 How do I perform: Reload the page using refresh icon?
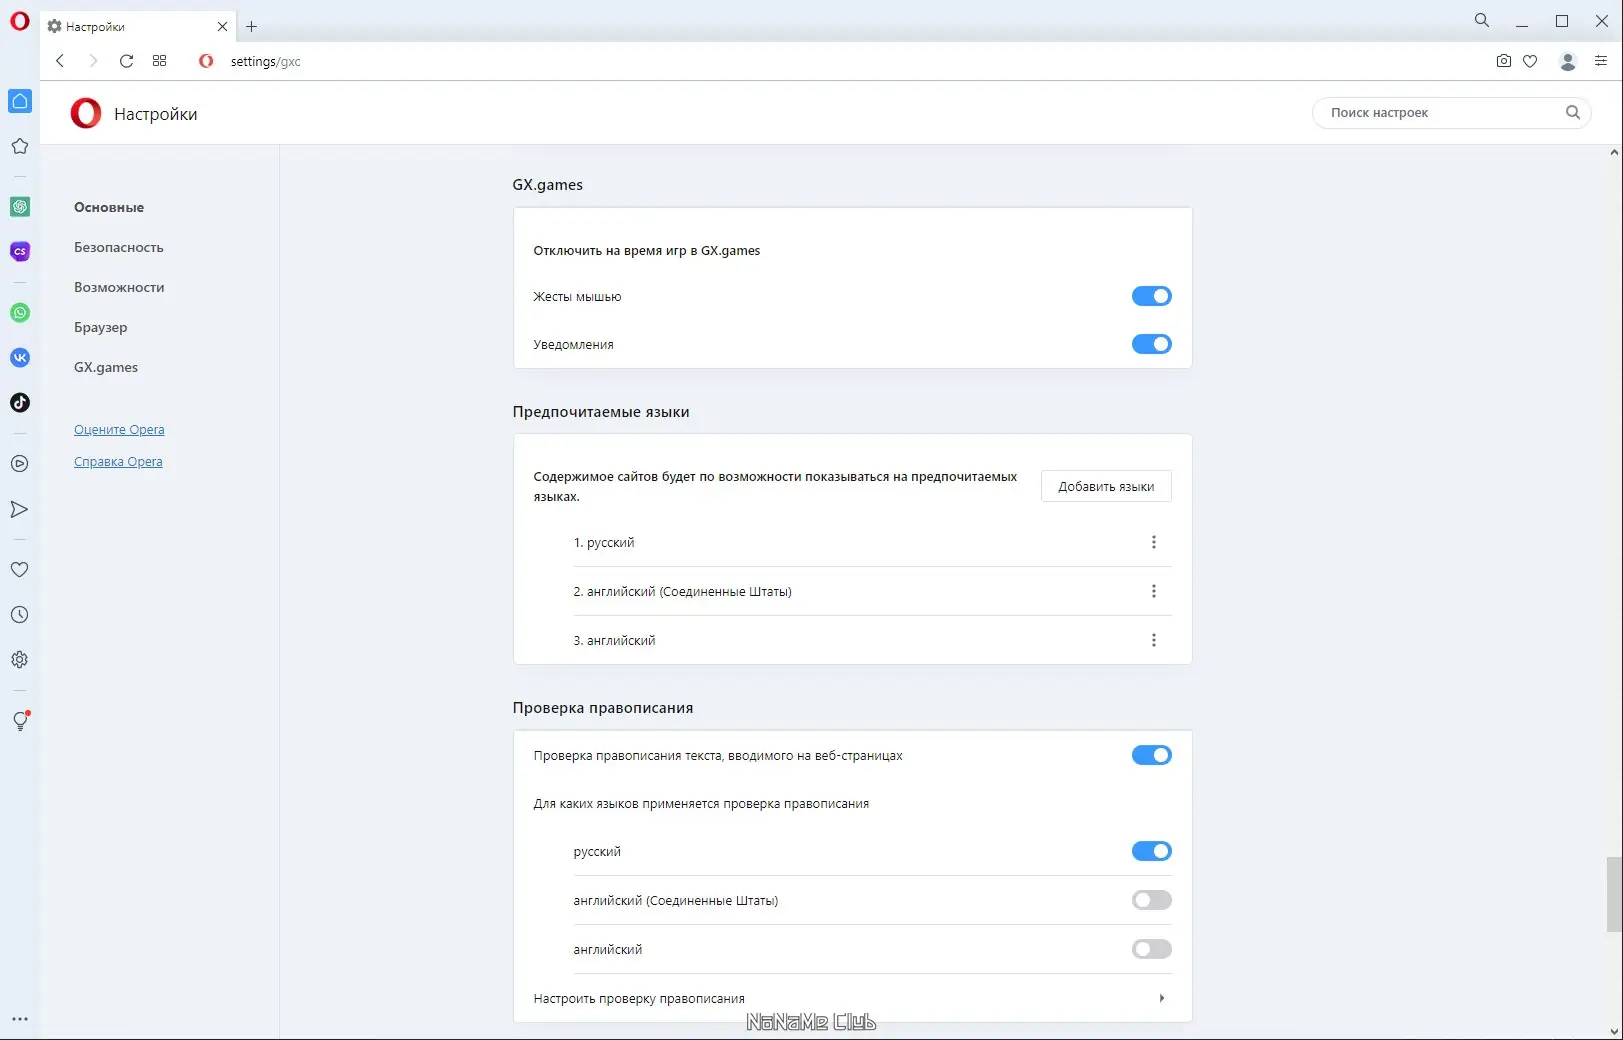click(x=126, y=61)
